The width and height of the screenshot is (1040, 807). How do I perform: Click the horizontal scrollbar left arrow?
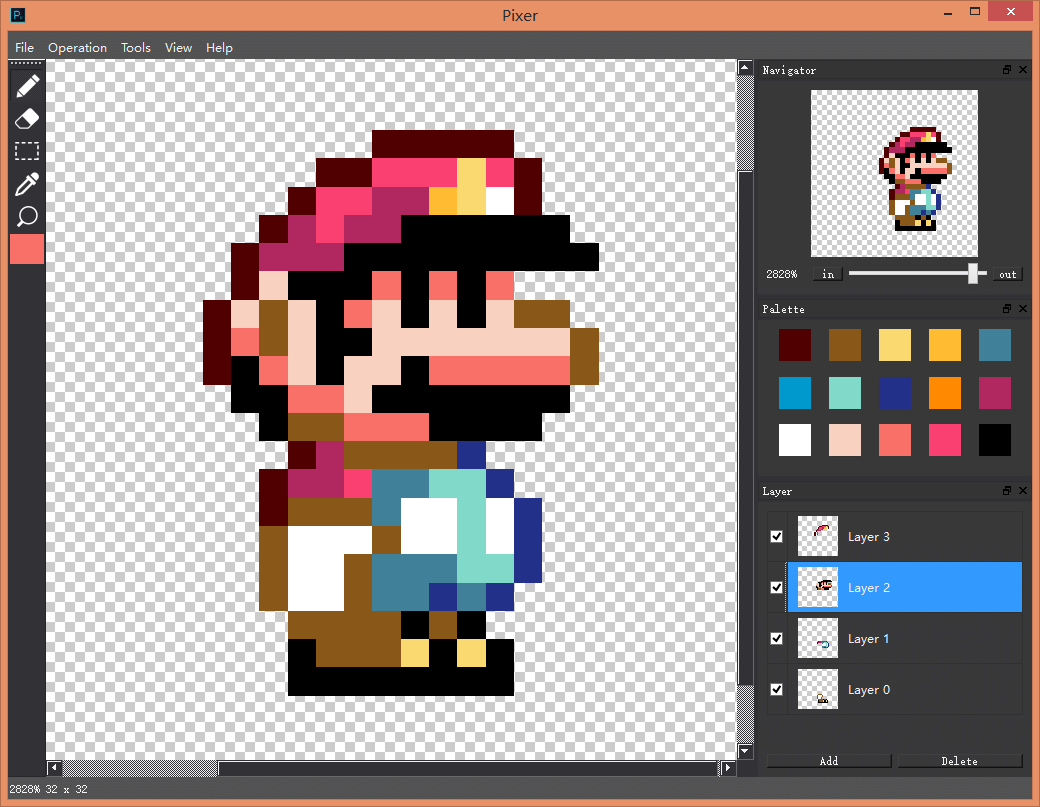coord(54,768)
